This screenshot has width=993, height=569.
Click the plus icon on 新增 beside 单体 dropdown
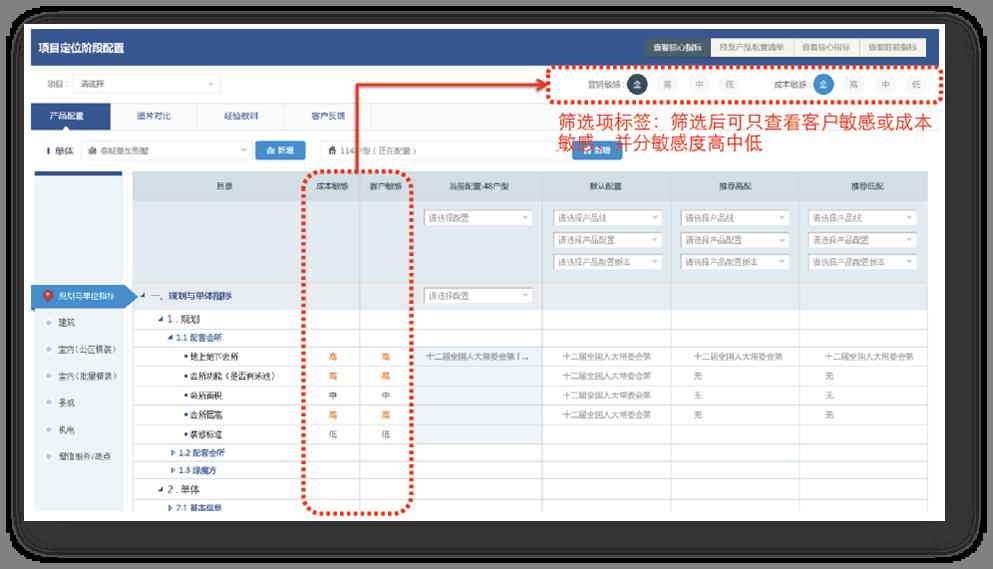pyautogui.click(x=267, y=151)
